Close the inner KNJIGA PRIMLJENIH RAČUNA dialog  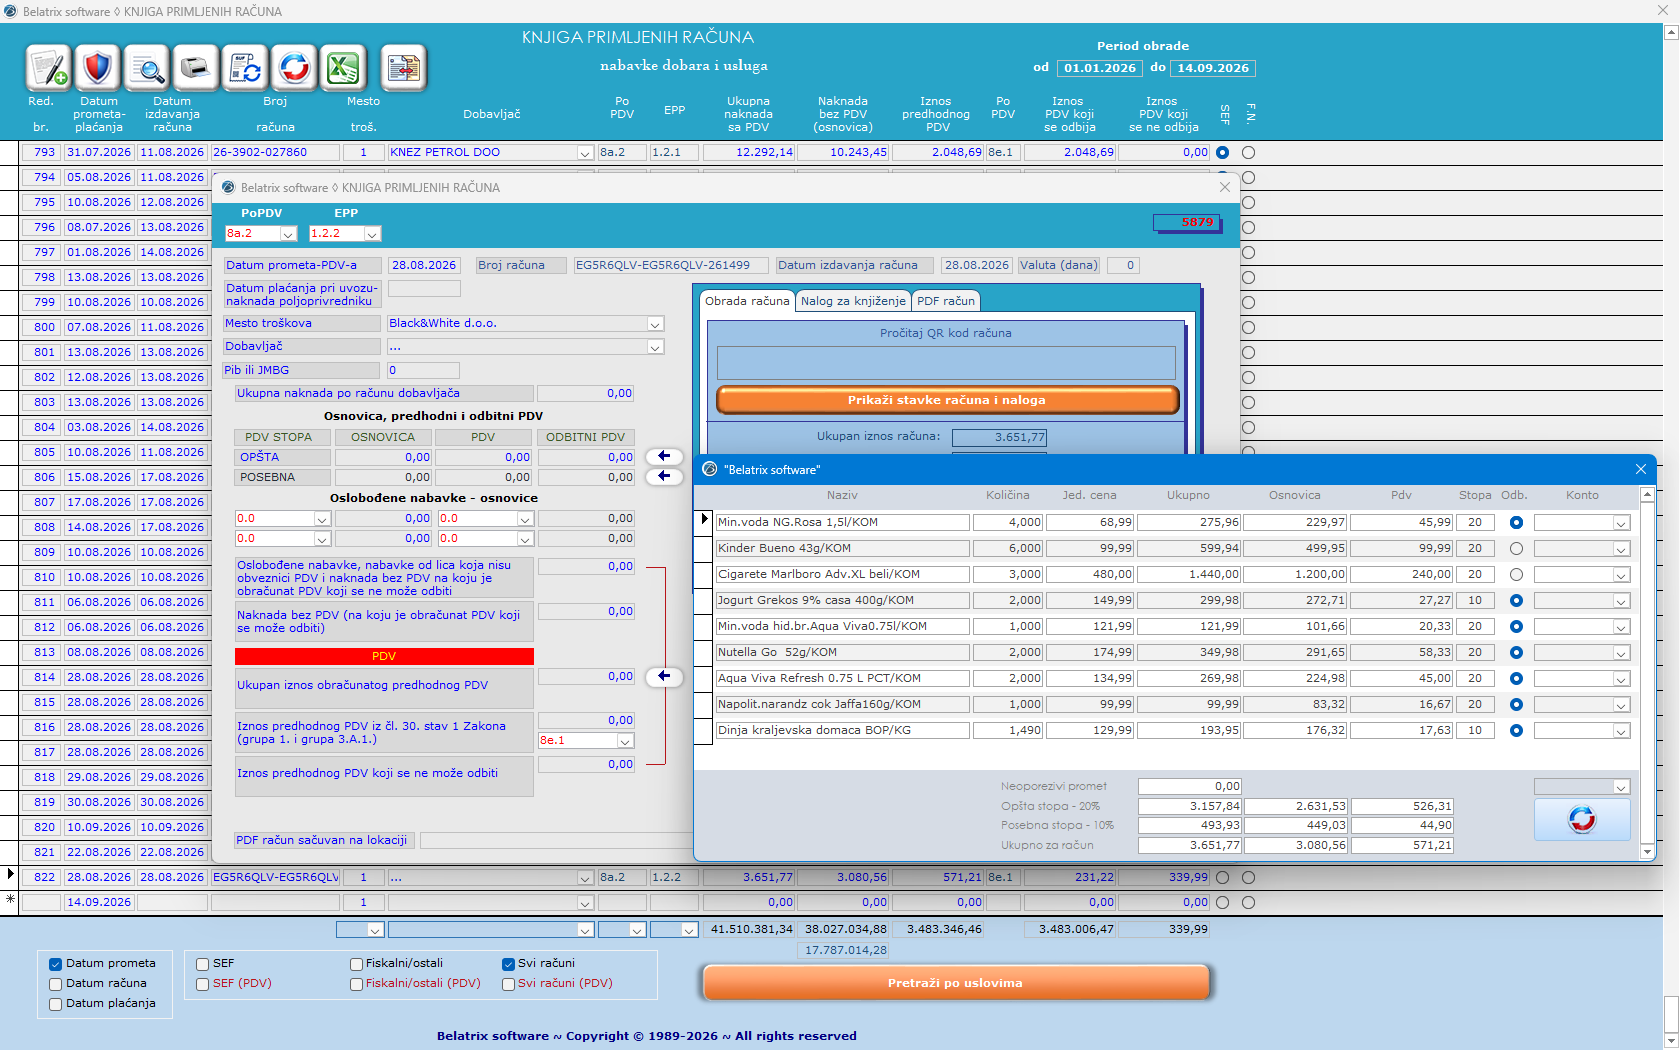(1225, 187)
